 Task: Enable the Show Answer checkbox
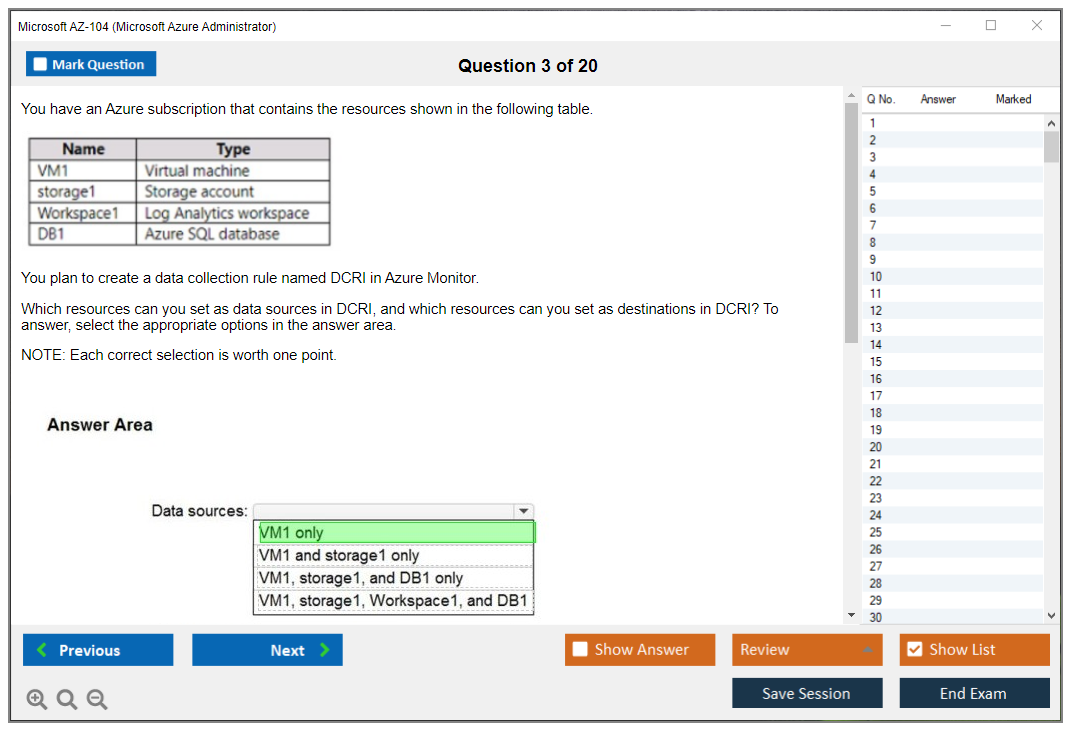pyautogui.click(x=579, y=649)
